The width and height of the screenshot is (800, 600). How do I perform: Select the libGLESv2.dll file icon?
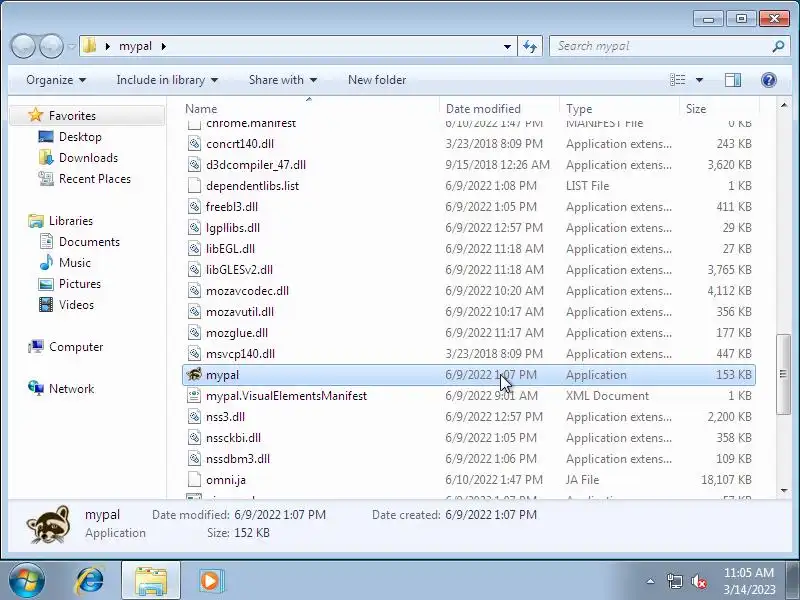tap(194, 270)
